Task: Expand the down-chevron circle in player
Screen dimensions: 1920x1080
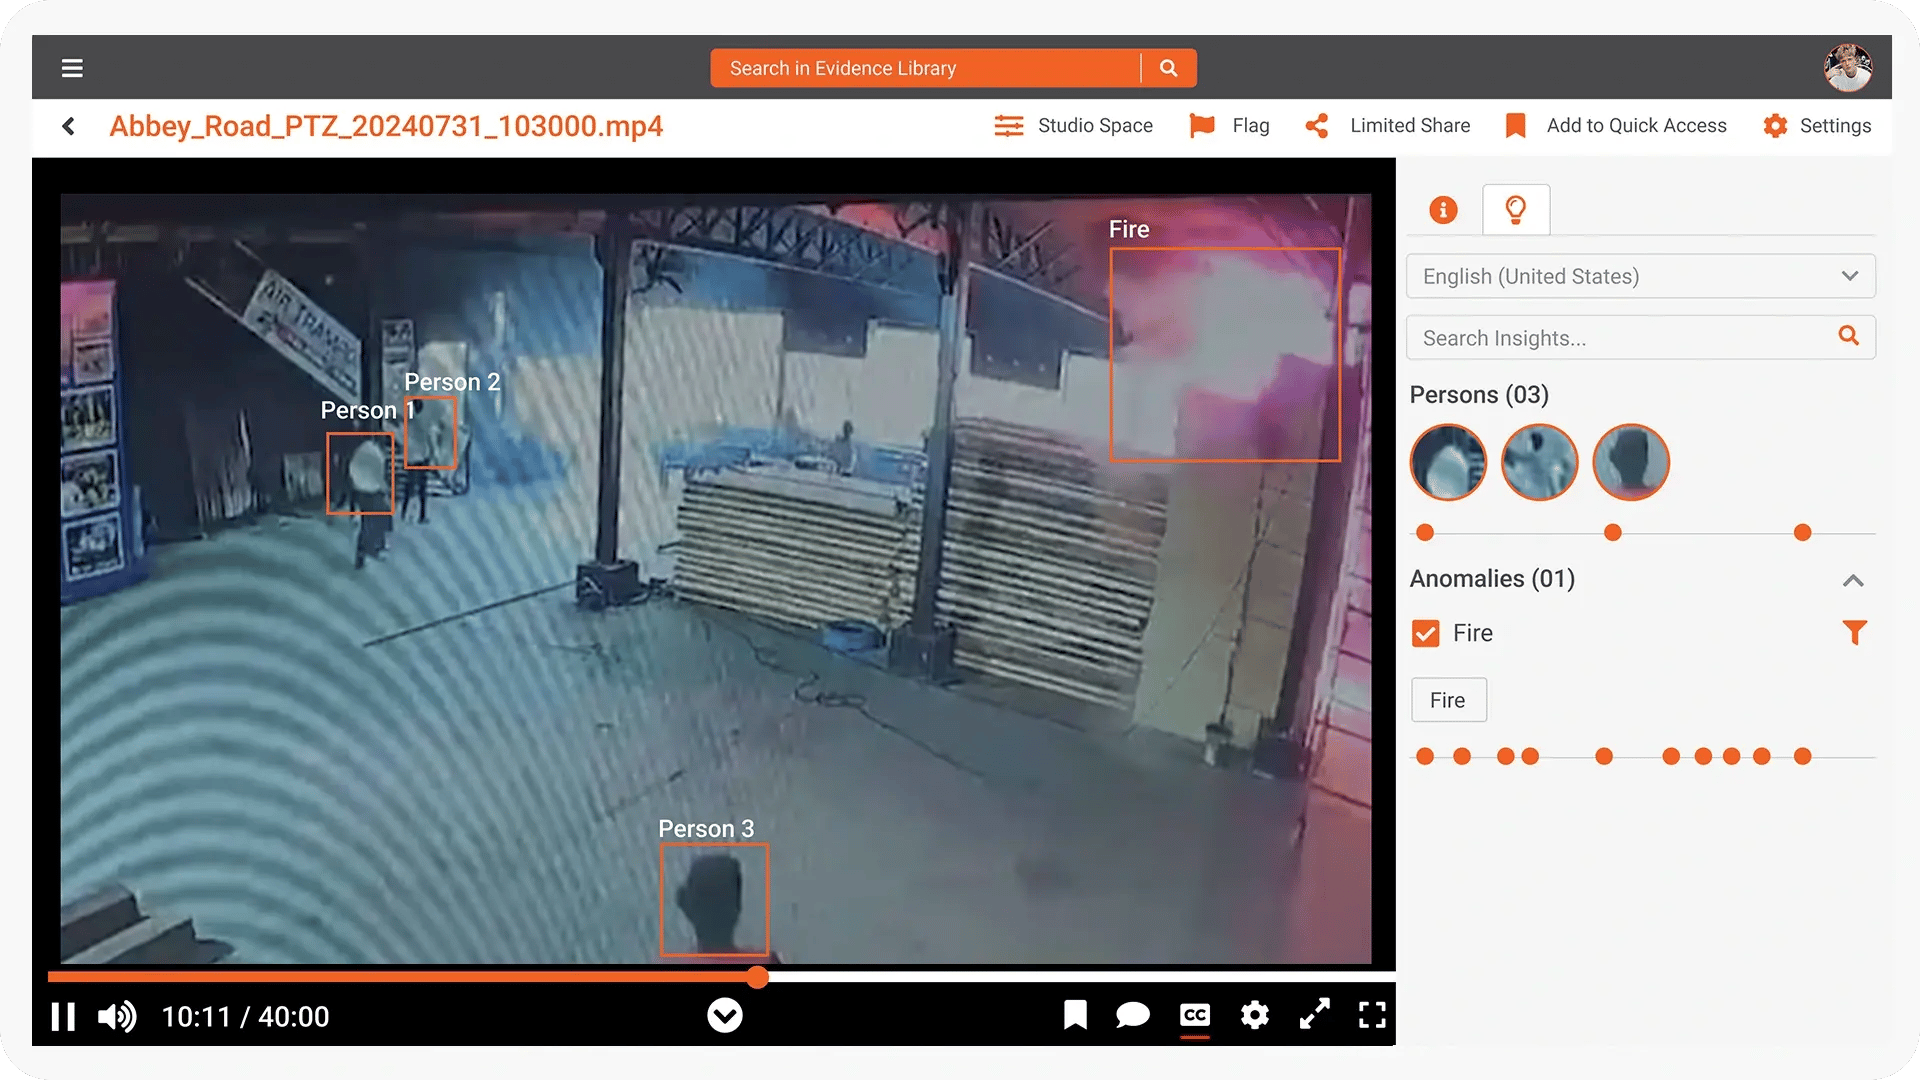Action: [x=725, y=1016]
